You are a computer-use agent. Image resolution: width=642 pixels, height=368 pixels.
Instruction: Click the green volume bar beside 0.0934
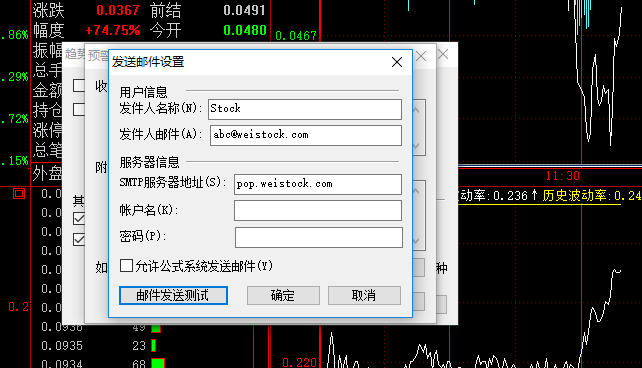click(x=158, y=363)
